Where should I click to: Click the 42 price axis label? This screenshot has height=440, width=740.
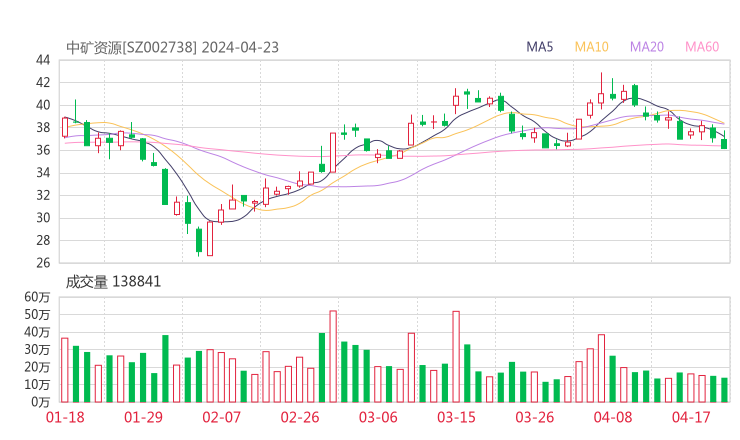coord(43,83)
